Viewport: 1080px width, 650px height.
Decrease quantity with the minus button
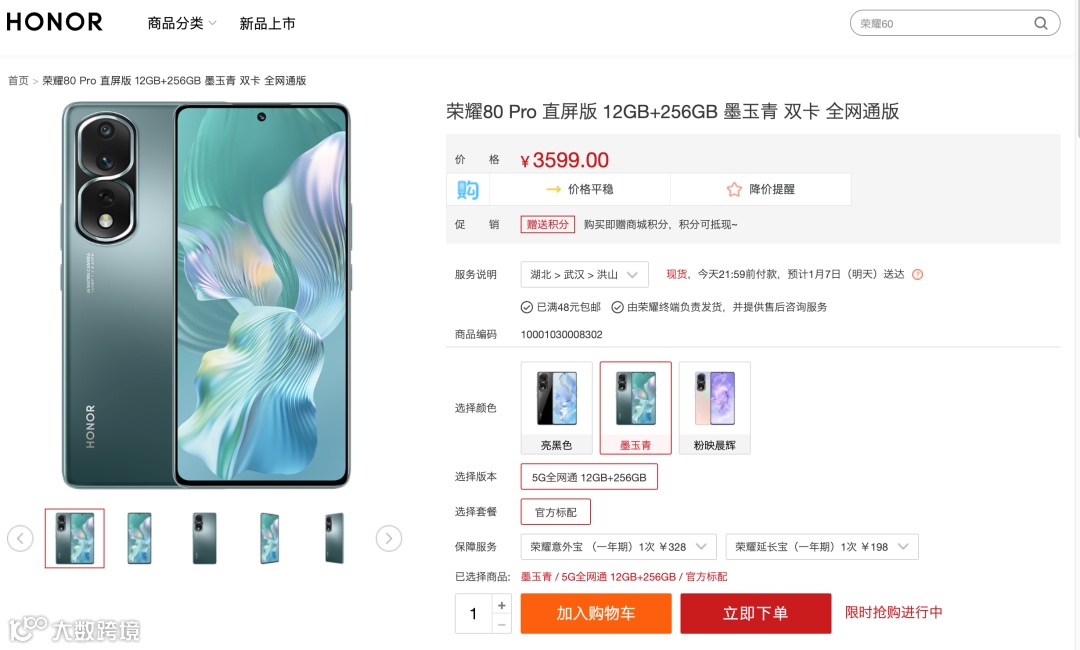point(501,625)
